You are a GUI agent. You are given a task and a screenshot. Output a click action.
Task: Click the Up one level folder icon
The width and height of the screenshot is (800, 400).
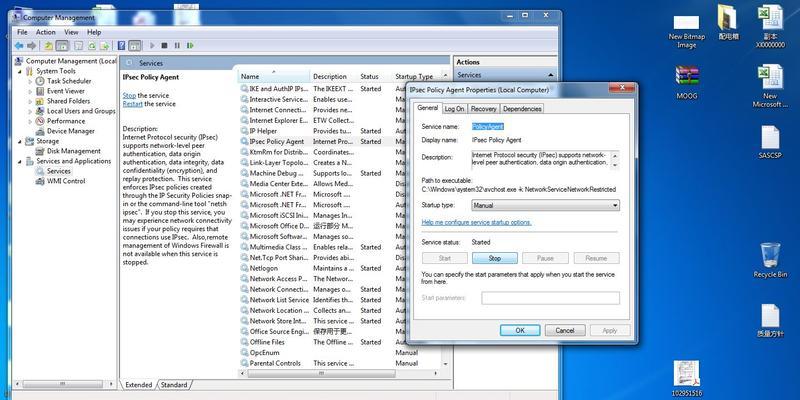click(x=48, y=46)
